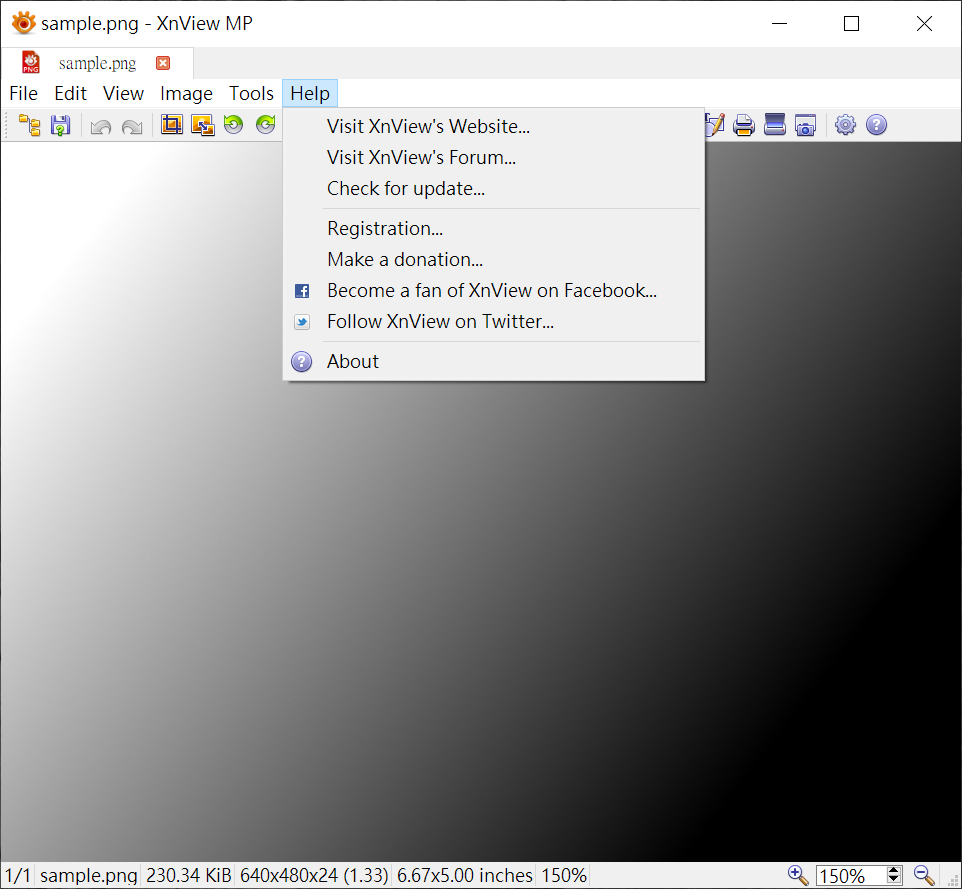The image size is (962, 889).
Task: Click the 150% zoom label in status bar
Action: coord(564,876)
